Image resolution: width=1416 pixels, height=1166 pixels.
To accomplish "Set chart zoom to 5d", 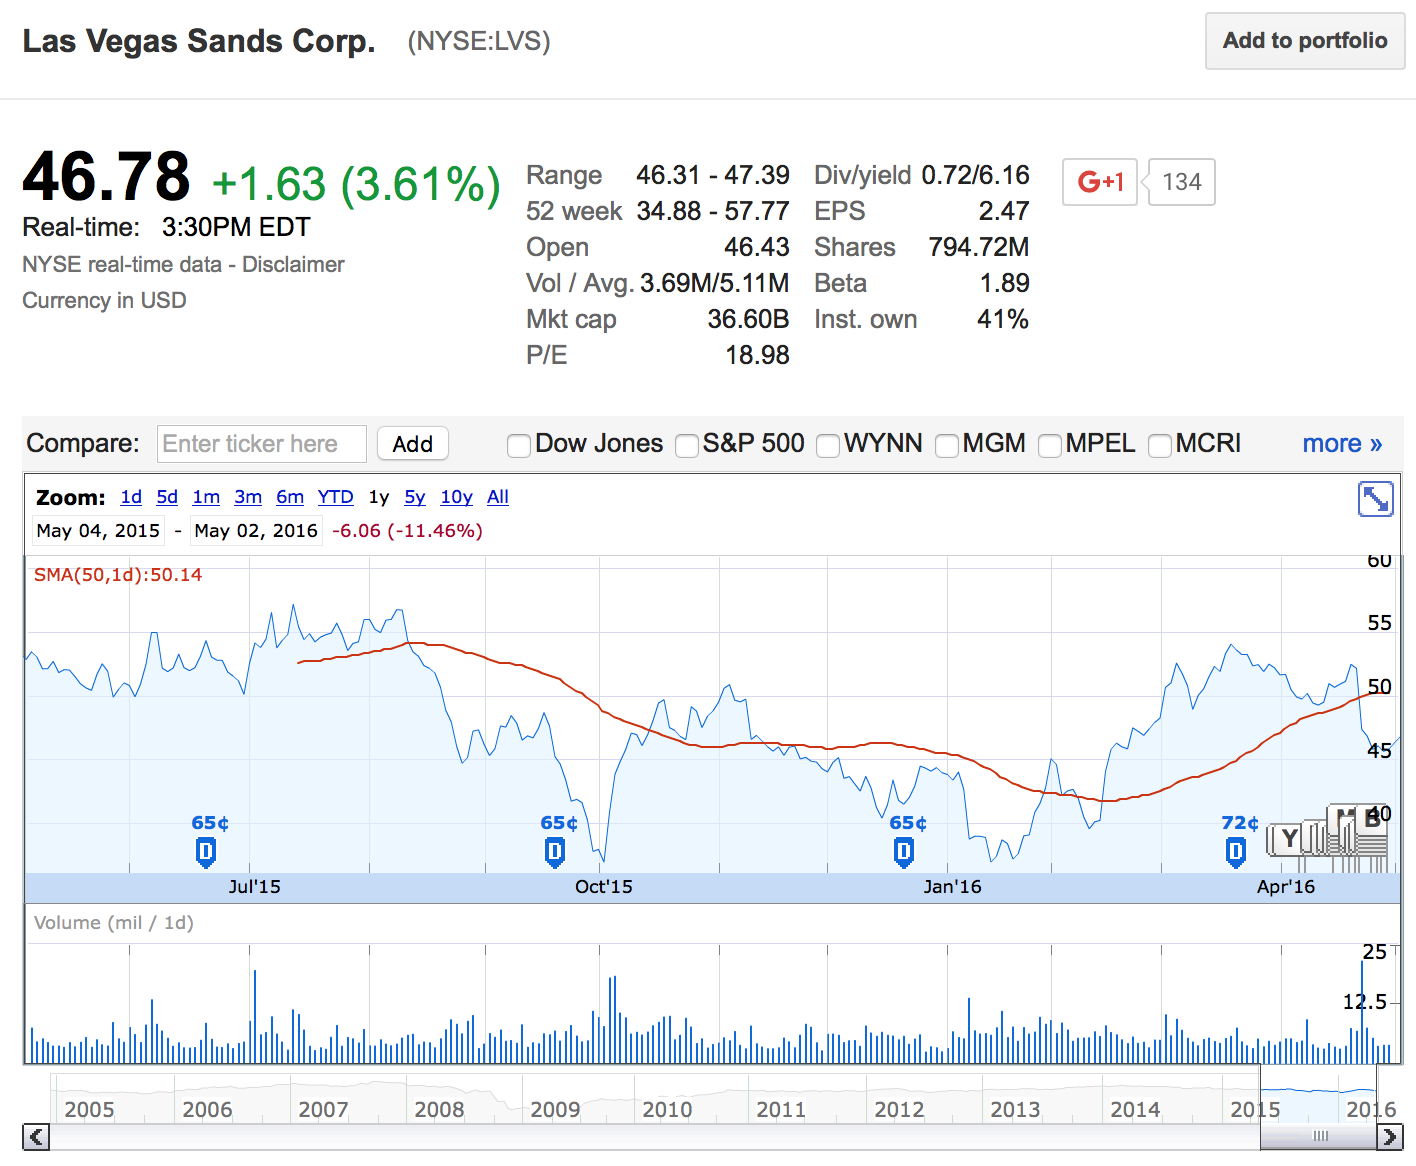I will [167, 497].
